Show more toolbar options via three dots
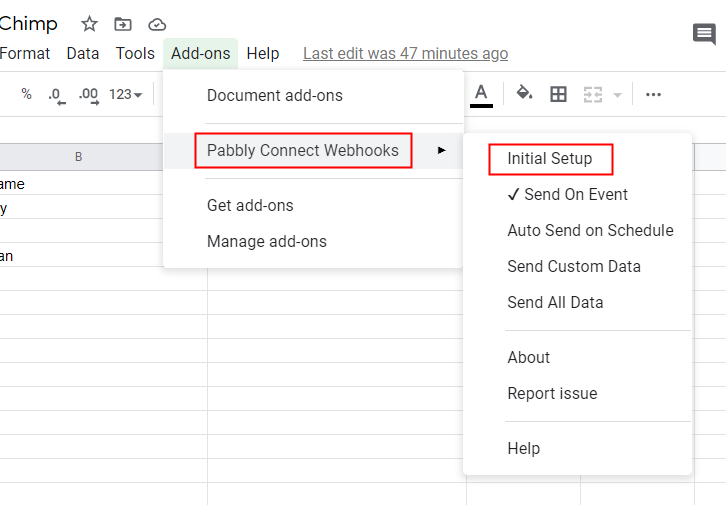Viewport: 726px width, 505px height. point(653,95)
